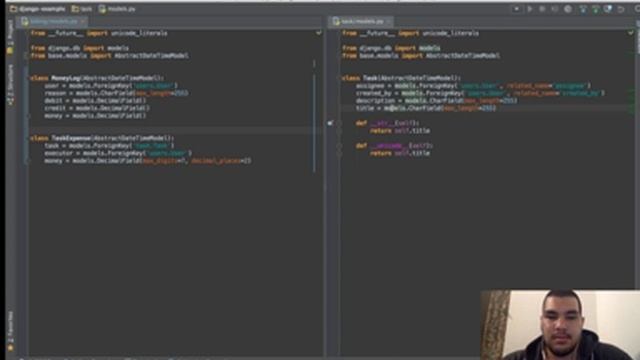Click the 'assignee = models.ForeignKey' line
This screenshot has width=640, height=360.
(473, 86)
